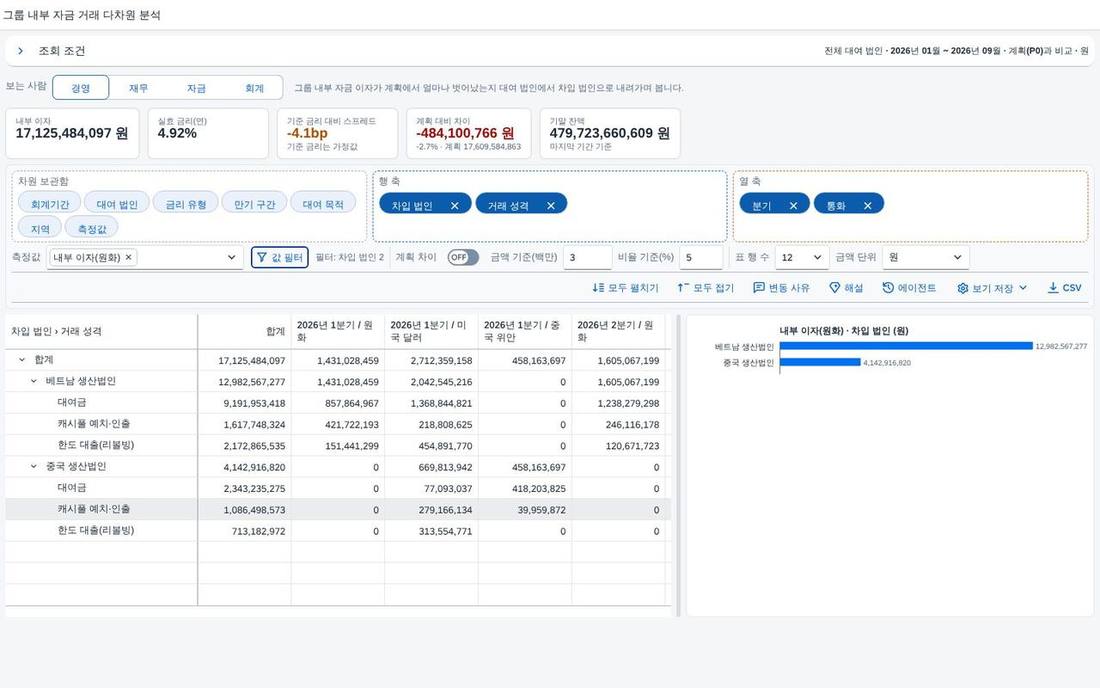Open the 에이전트 history icon
This screenshot has width=1100, height=688.
(888, 288)
